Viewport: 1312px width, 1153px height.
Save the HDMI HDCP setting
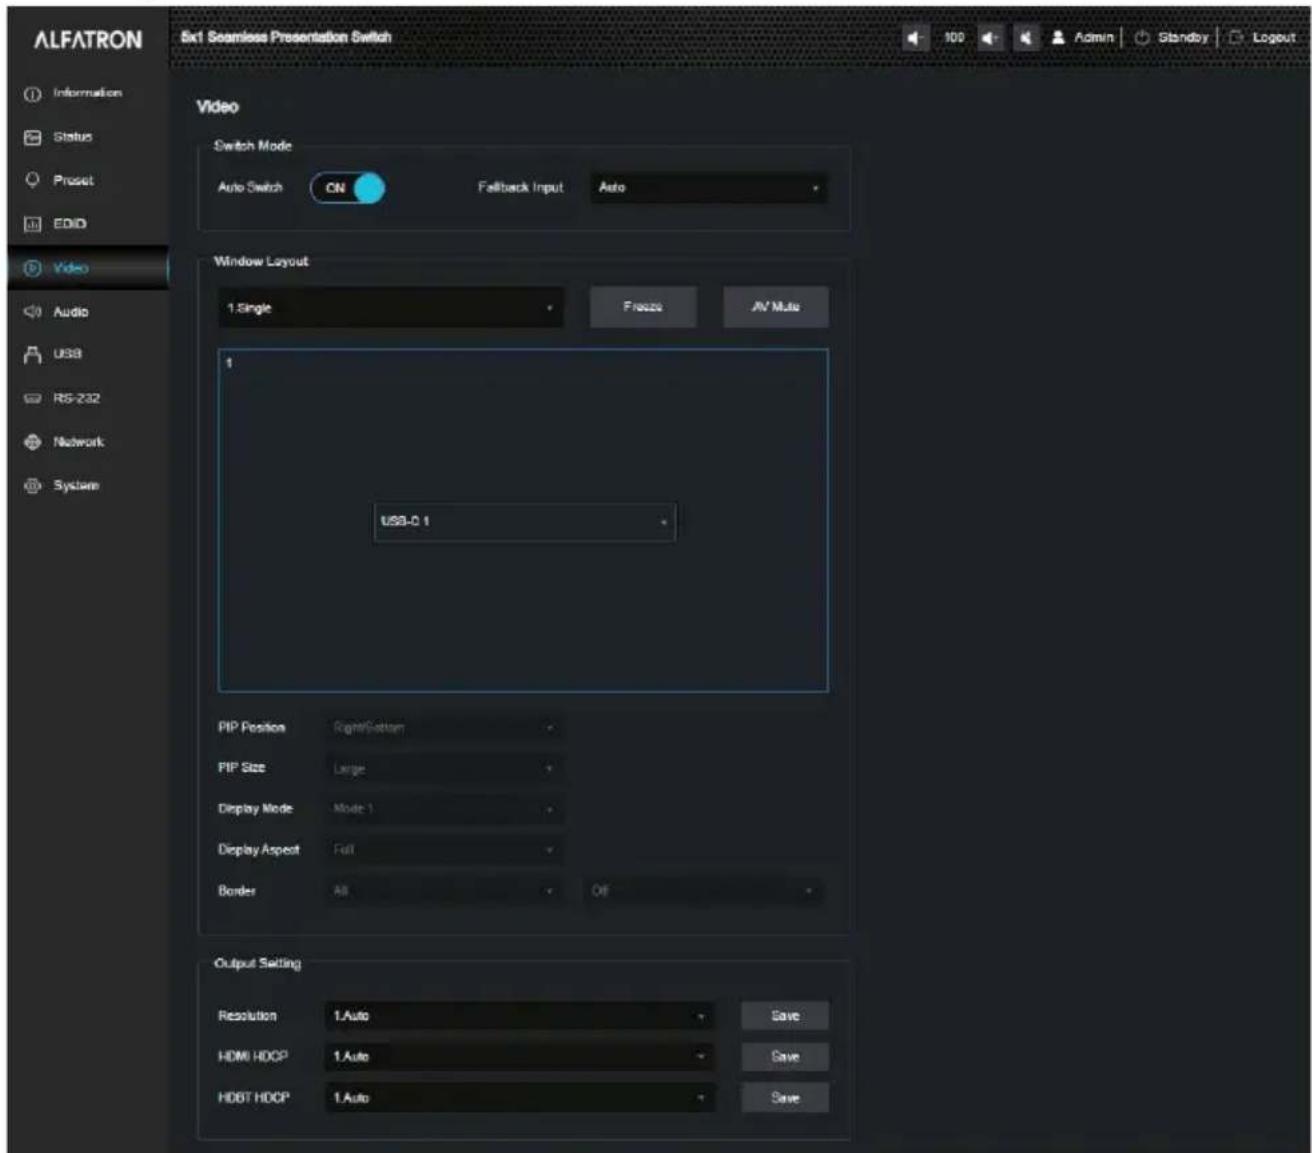coord(785,1057)
